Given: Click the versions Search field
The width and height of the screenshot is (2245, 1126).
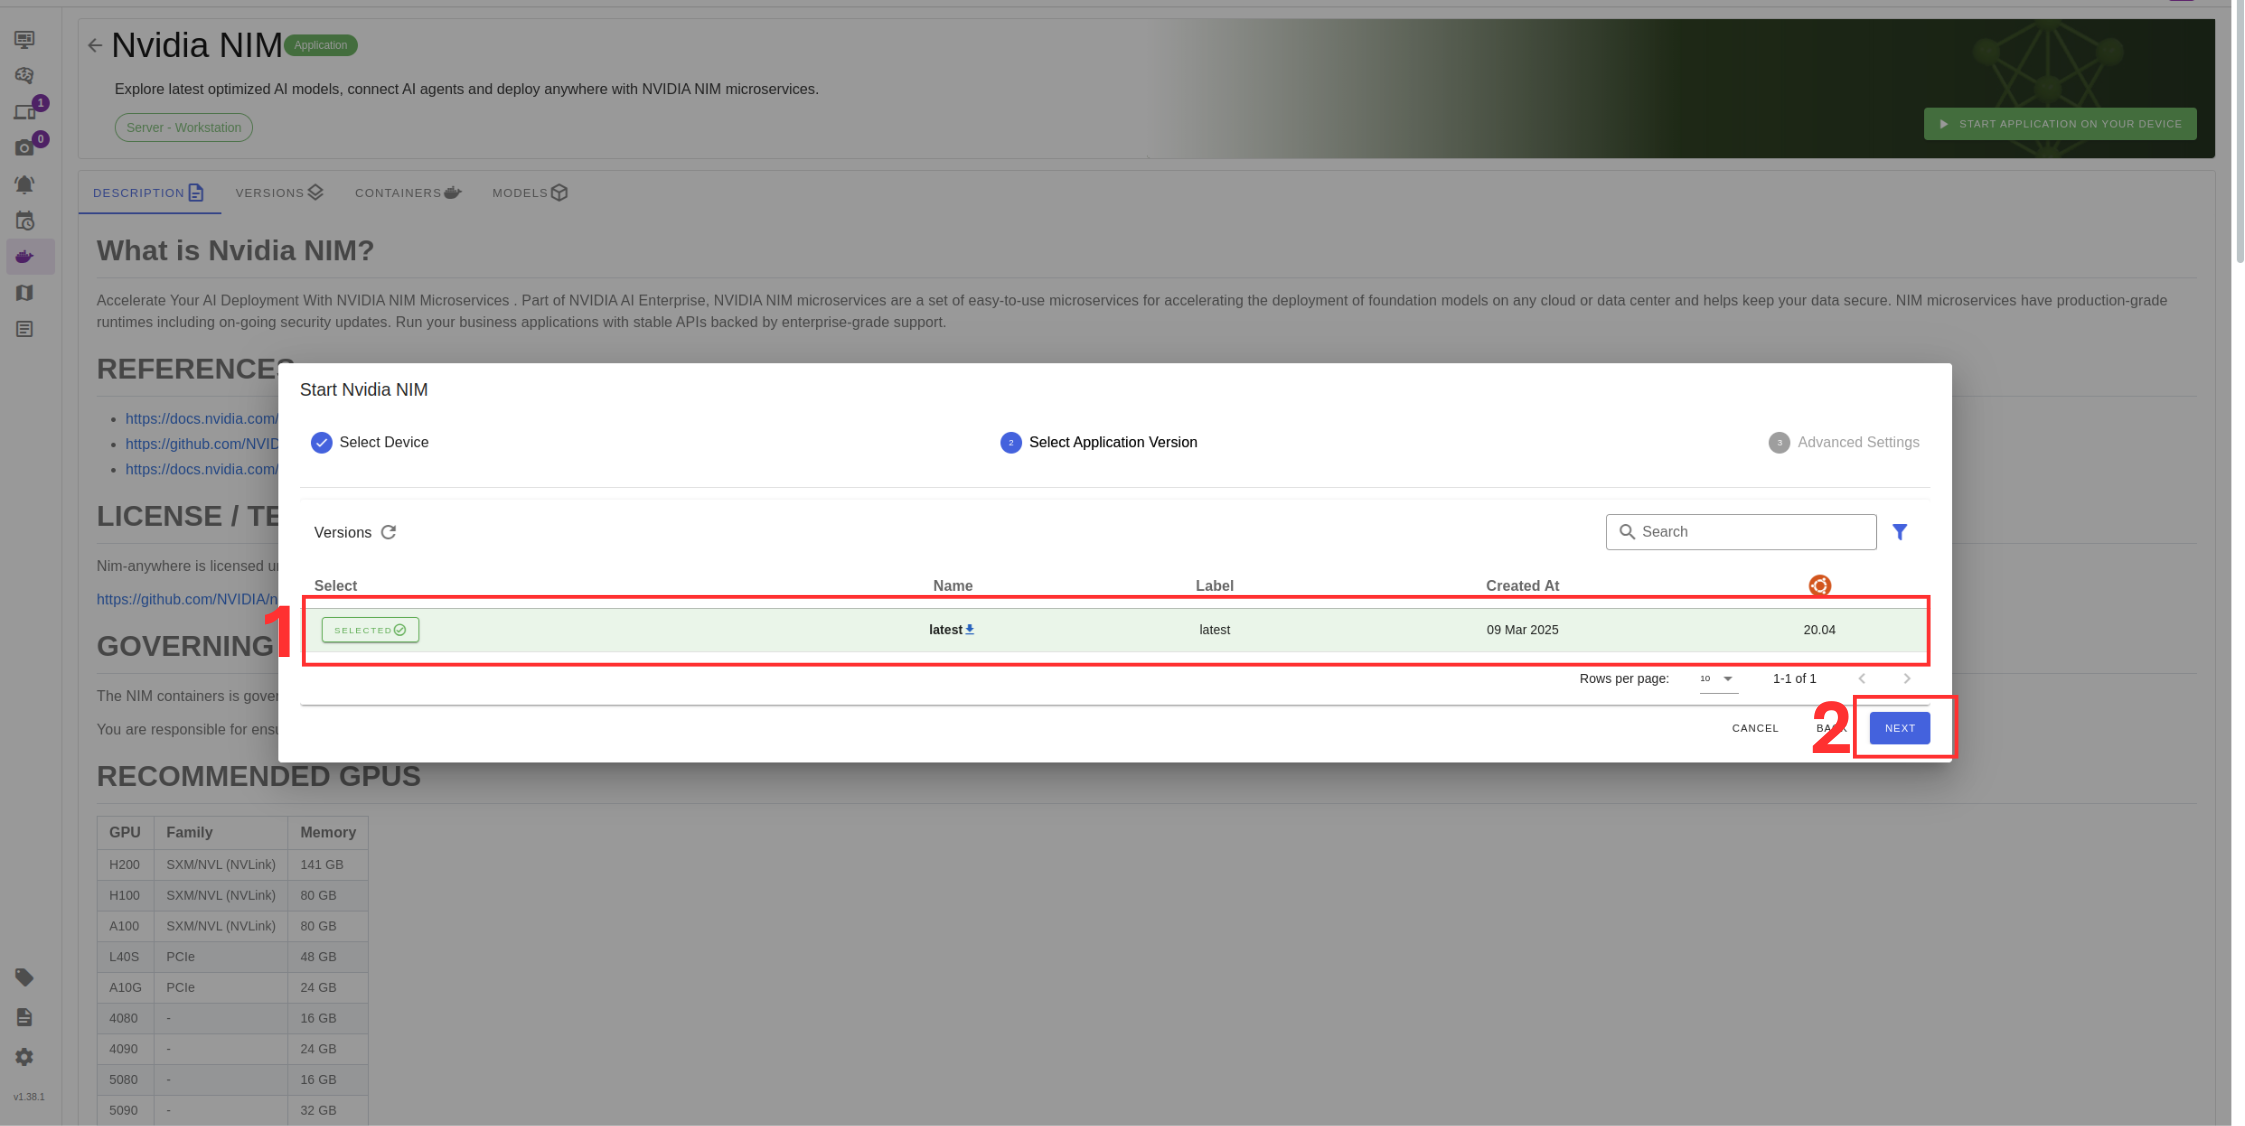Looking at the screenshot, I should tap(1741, 532).
